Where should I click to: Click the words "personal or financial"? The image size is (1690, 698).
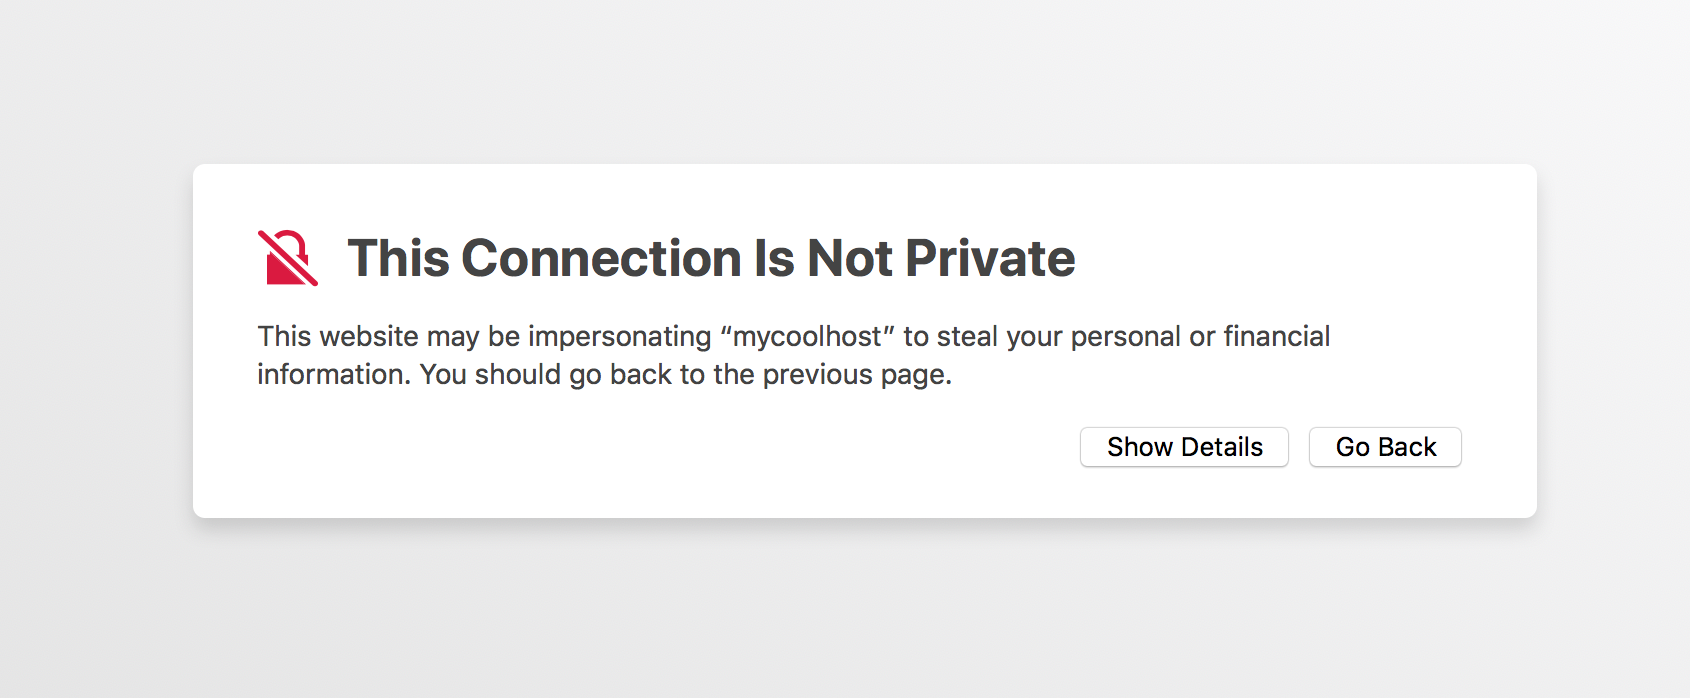(1200, 337)
